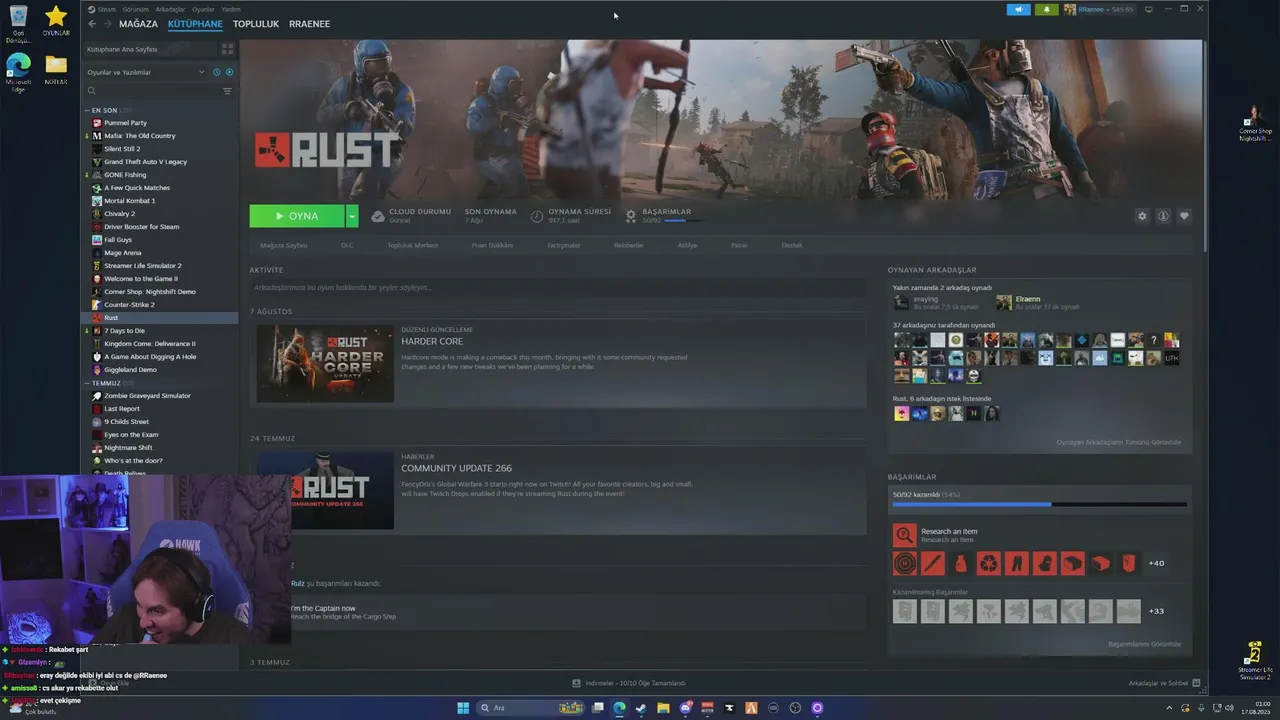
Task: Open the Yardım menu
Action: [x=230, y=9]
